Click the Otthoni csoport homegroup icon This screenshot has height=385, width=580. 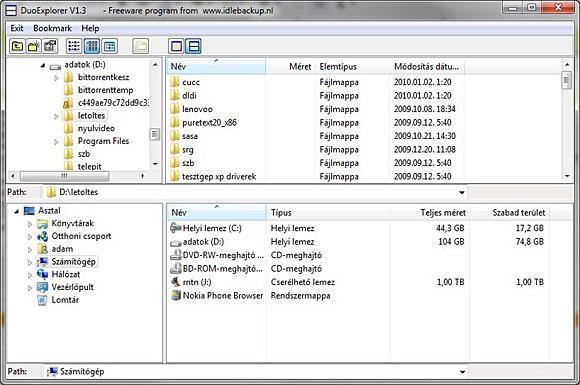click(43, 236)
